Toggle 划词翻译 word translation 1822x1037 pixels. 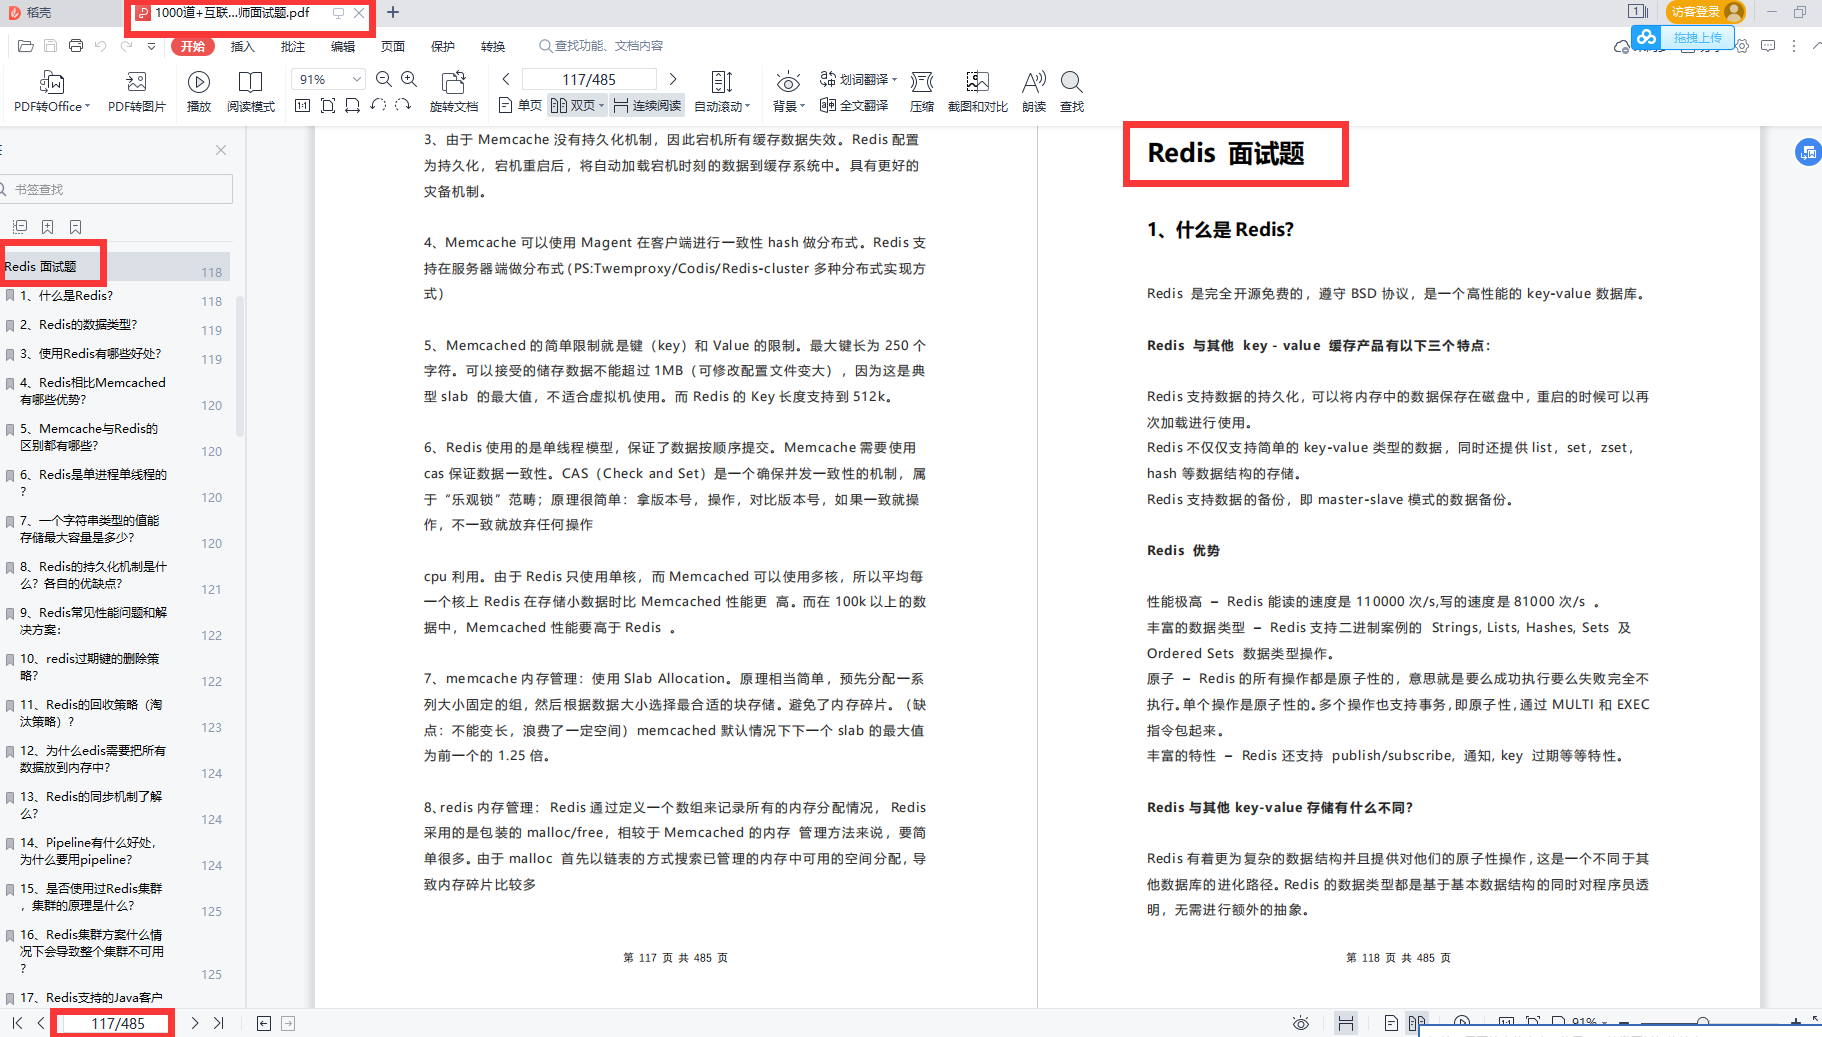[x=859, y=79]
